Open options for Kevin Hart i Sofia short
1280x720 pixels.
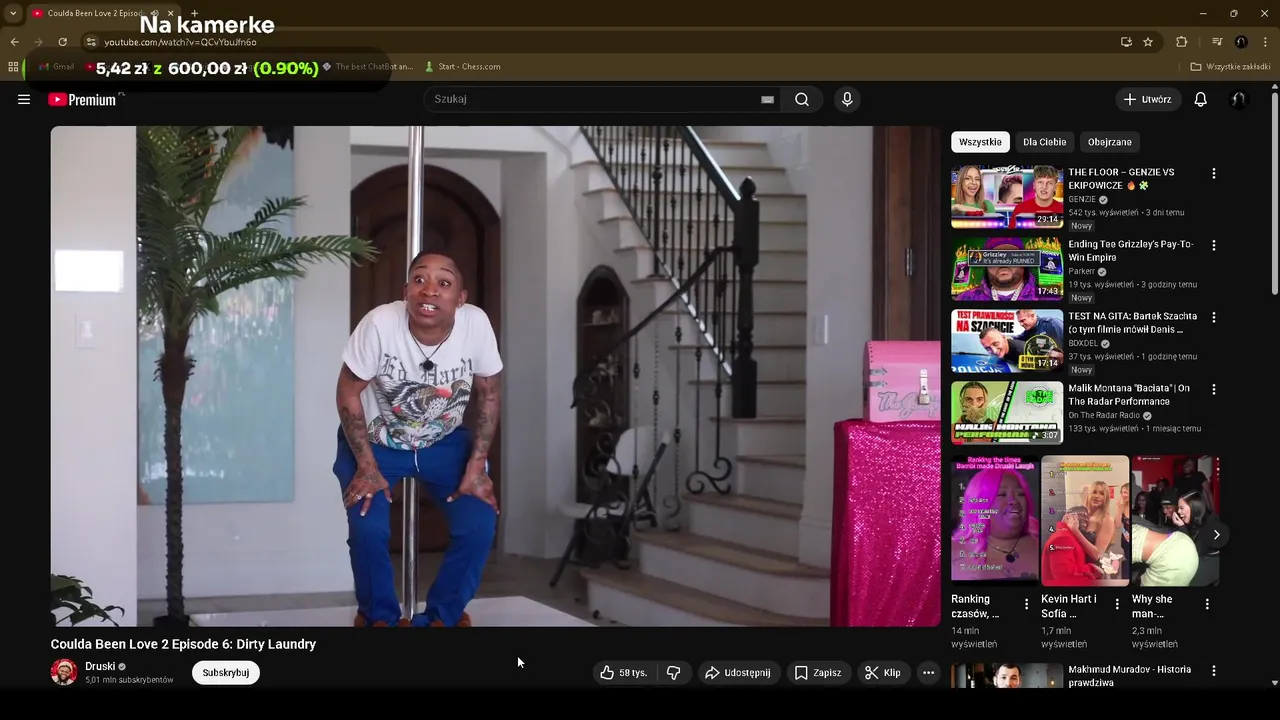[1117, 604]
